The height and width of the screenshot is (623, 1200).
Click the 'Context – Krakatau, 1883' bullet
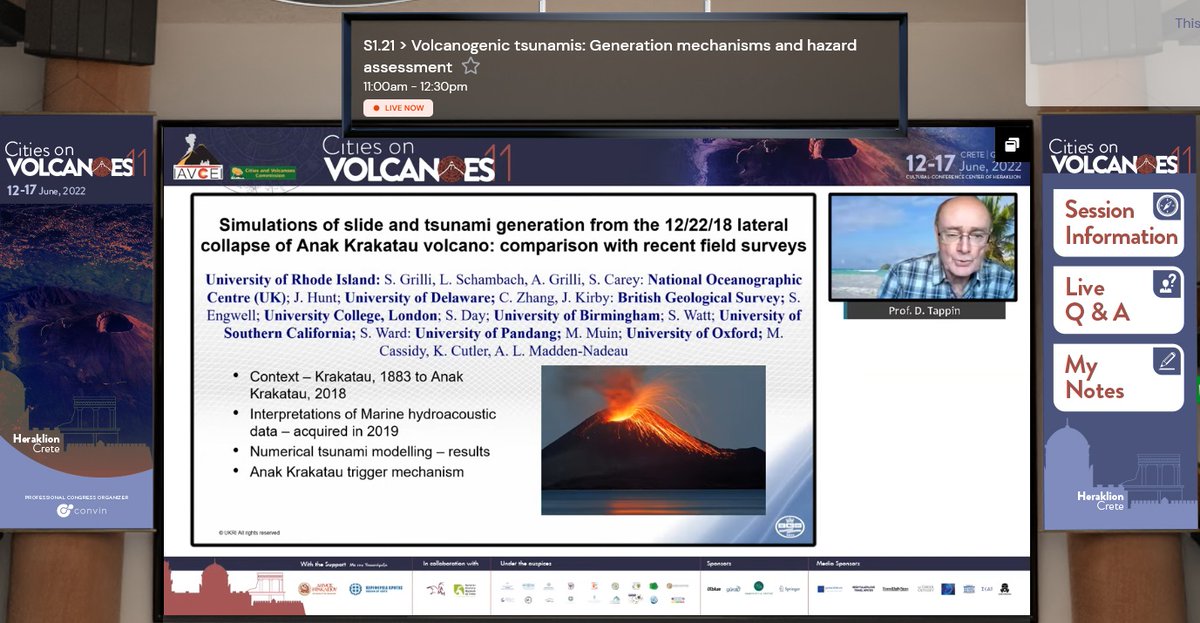tap(355, 384)
